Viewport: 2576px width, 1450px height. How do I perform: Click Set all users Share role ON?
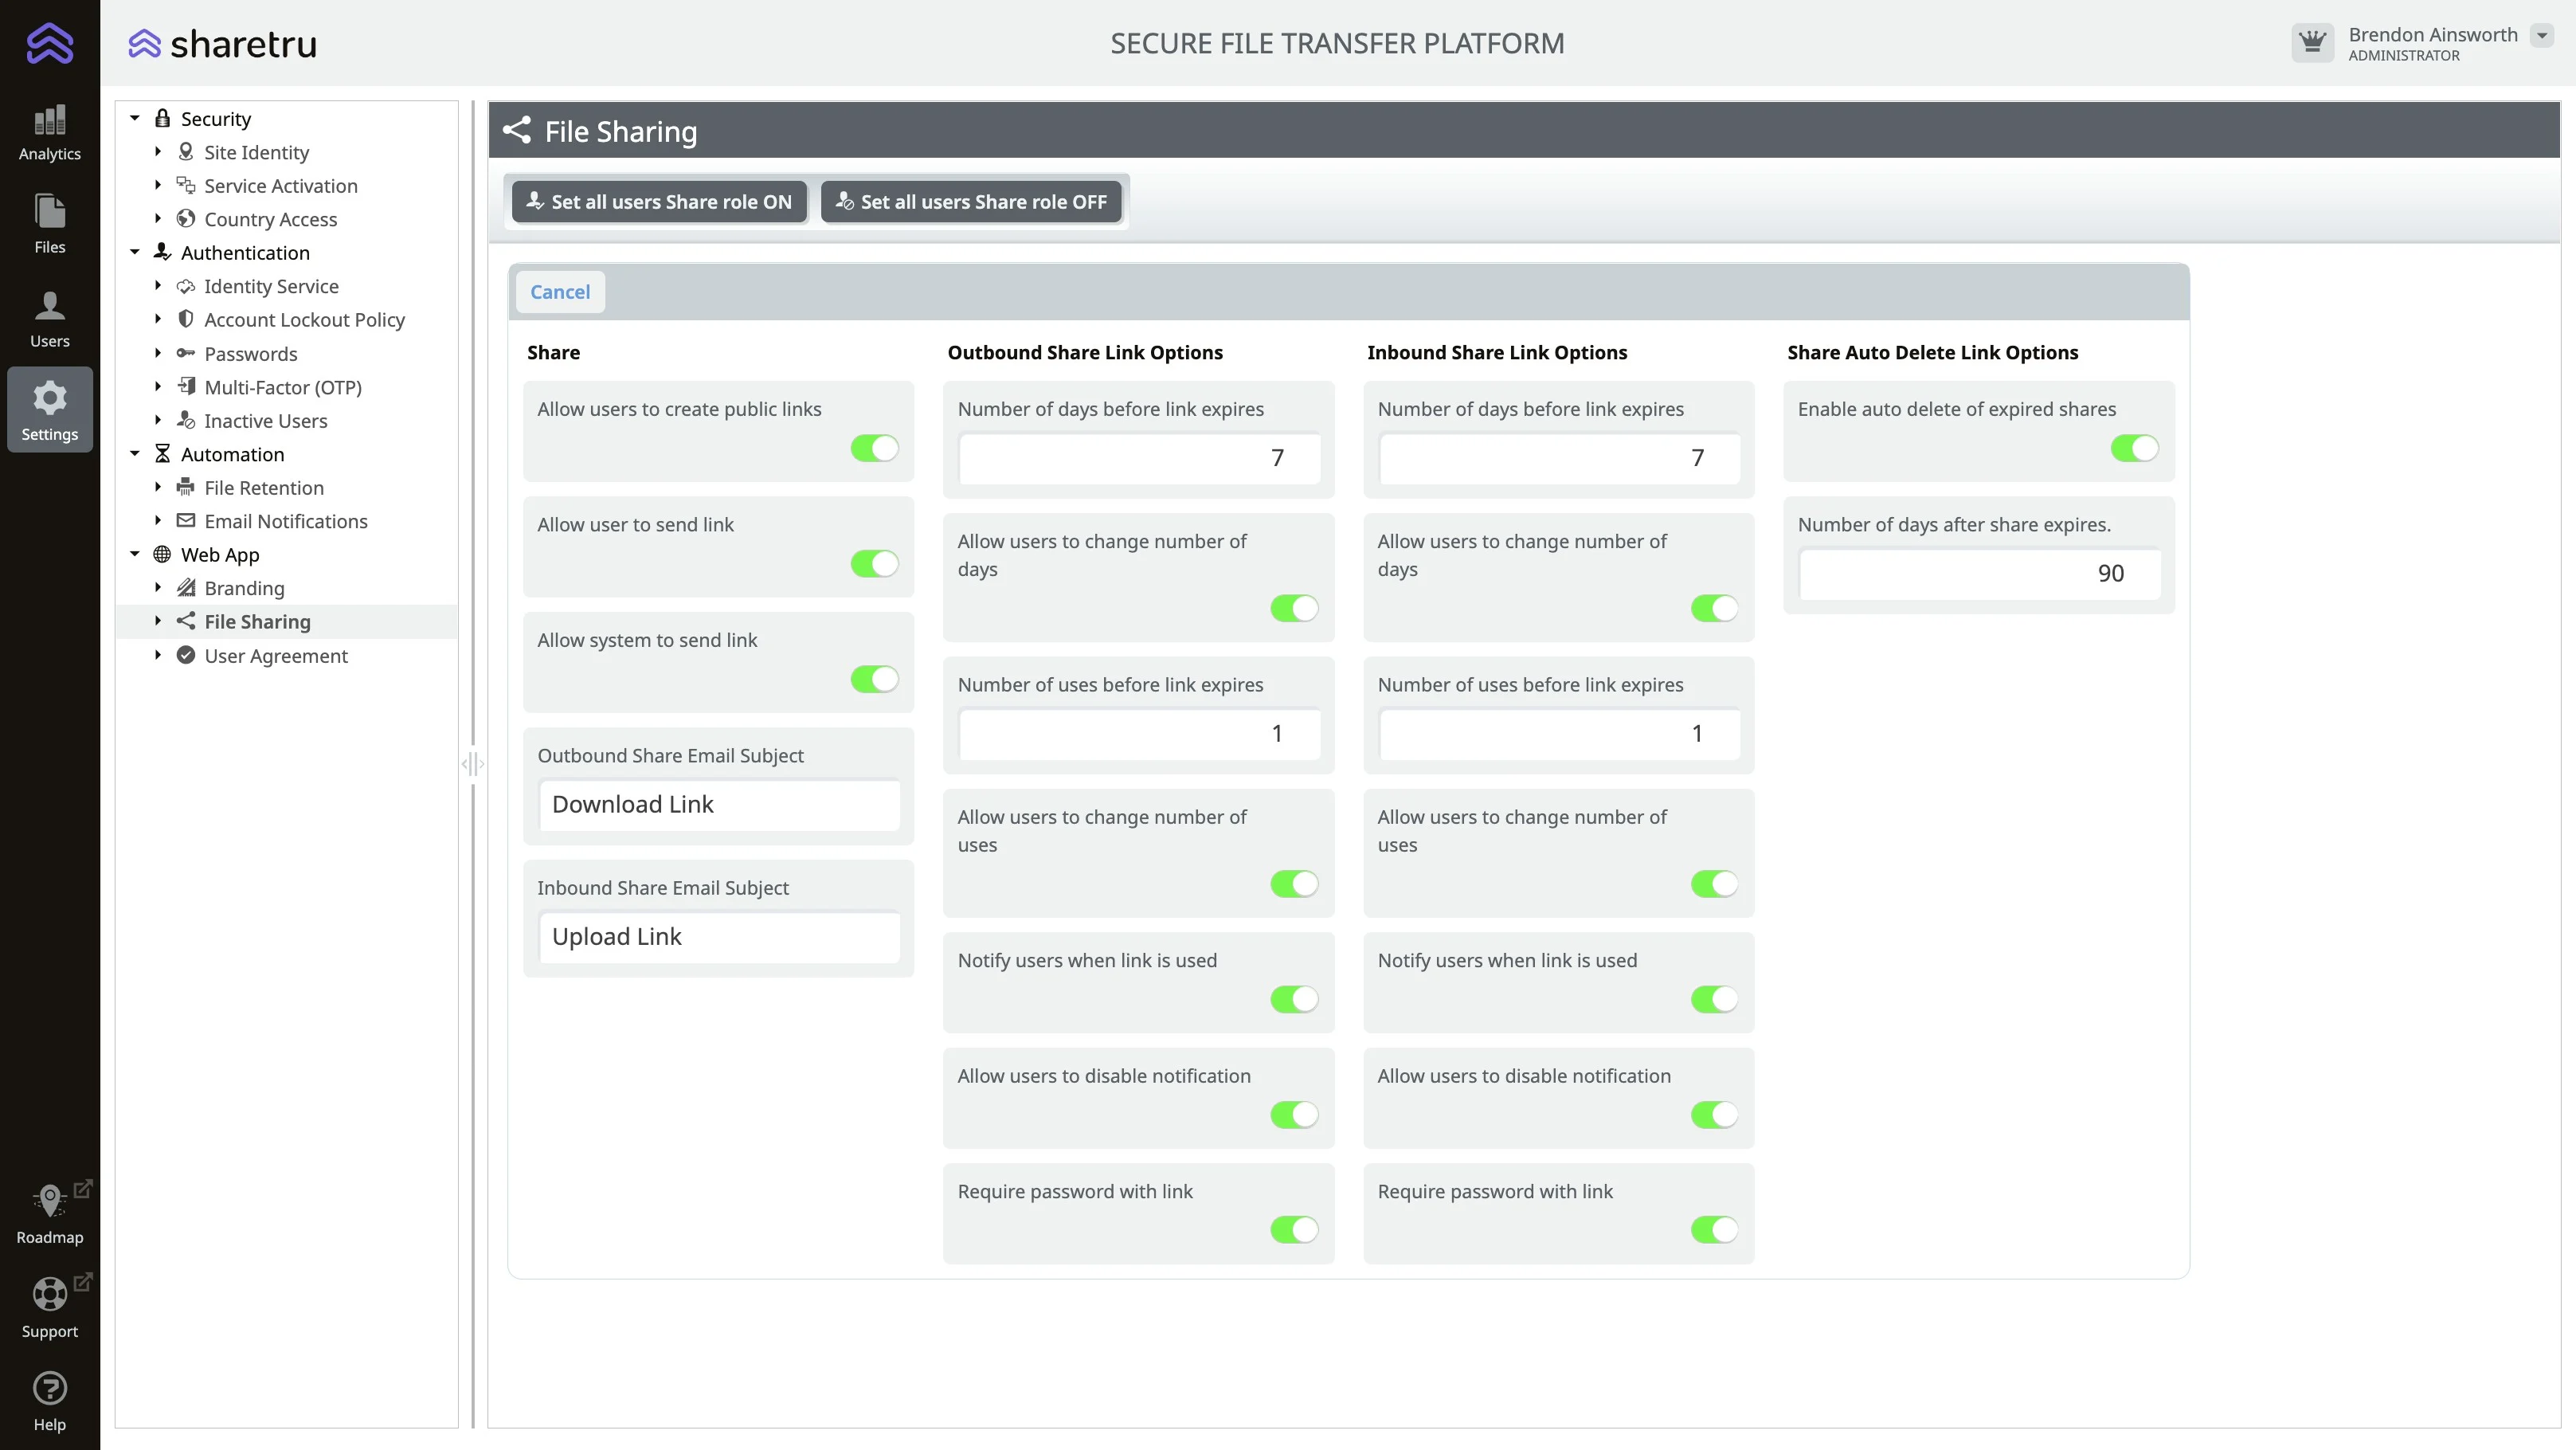[x=659, y=202]
